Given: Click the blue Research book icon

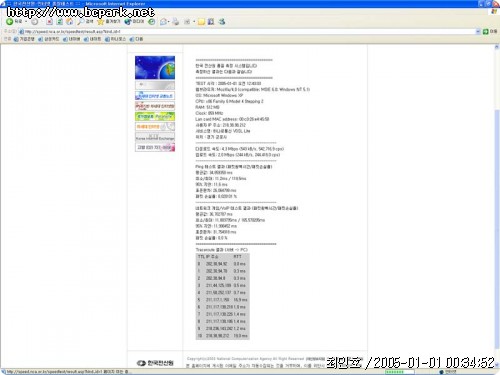Looking at the screenshot, I should [211, 22].
